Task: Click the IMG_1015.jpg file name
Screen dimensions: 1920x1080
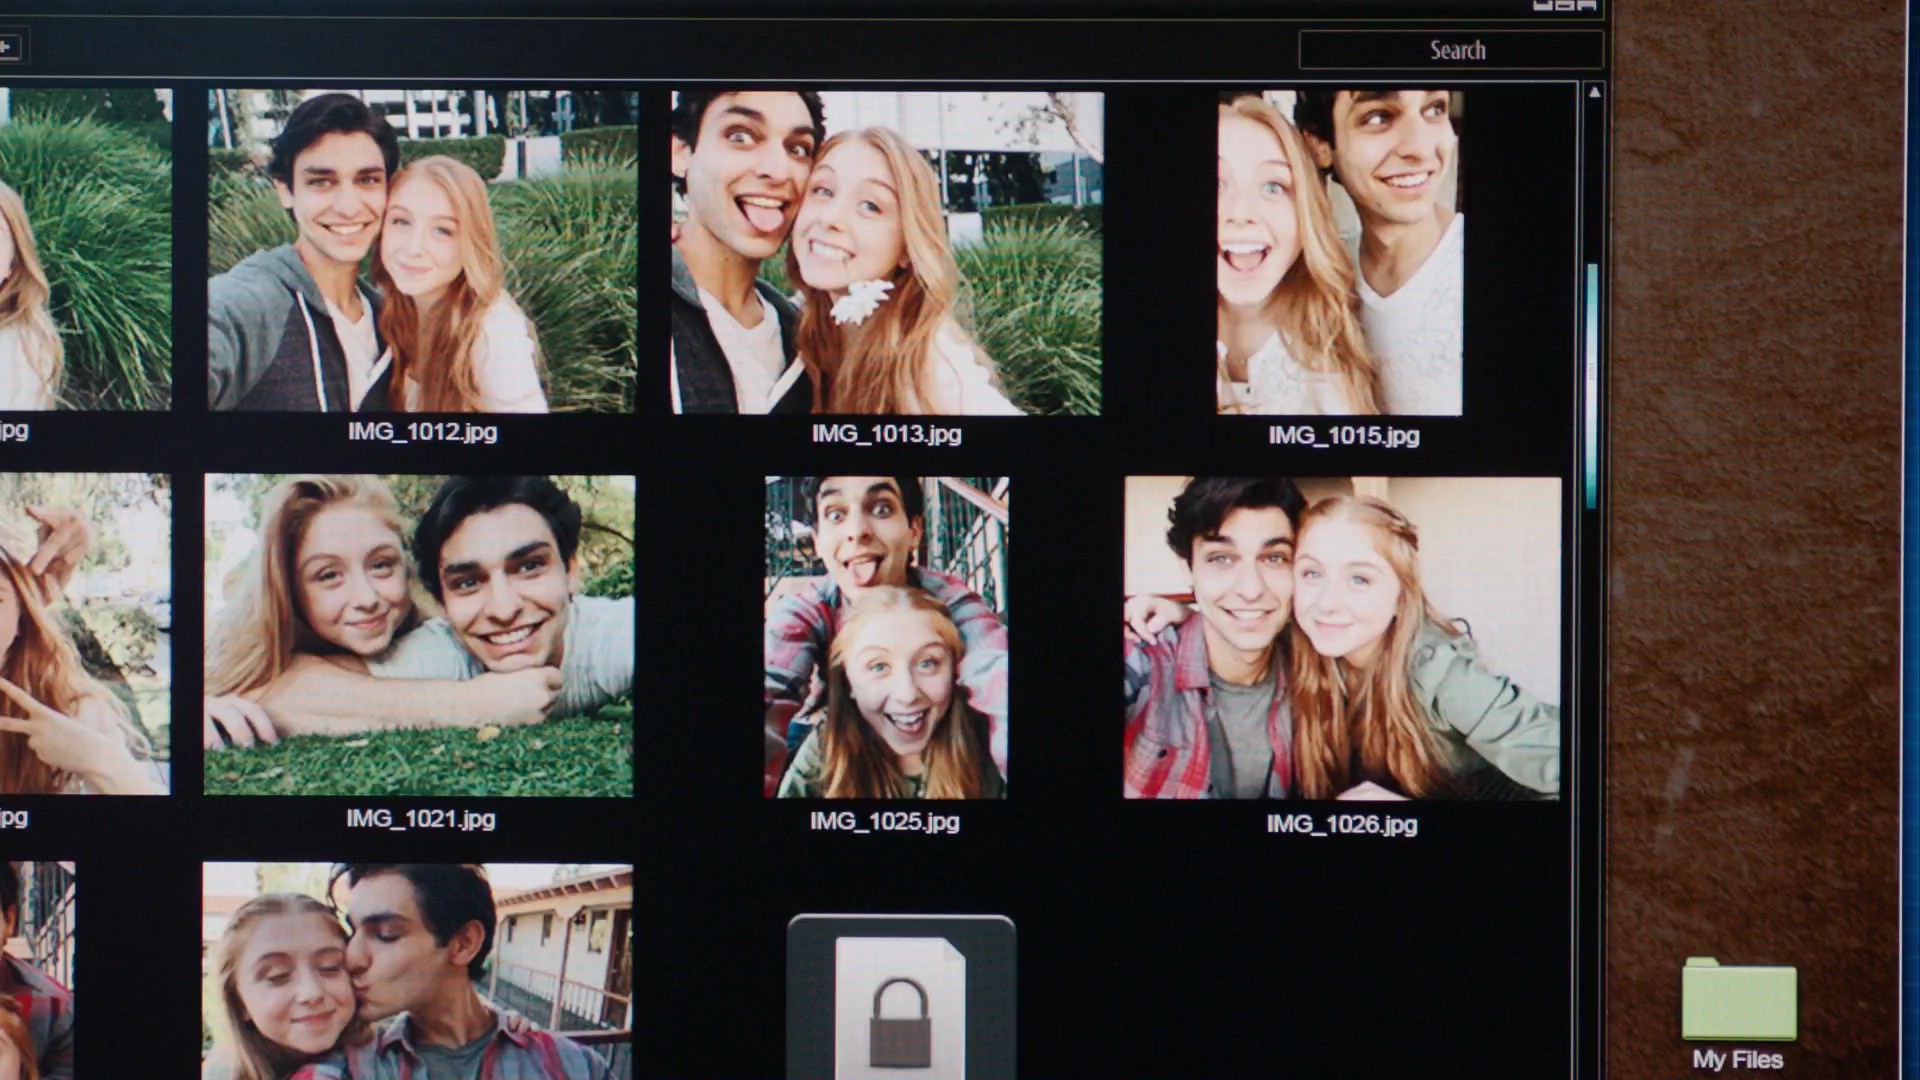Action: pyautogui.click(x=1343, y=436)
